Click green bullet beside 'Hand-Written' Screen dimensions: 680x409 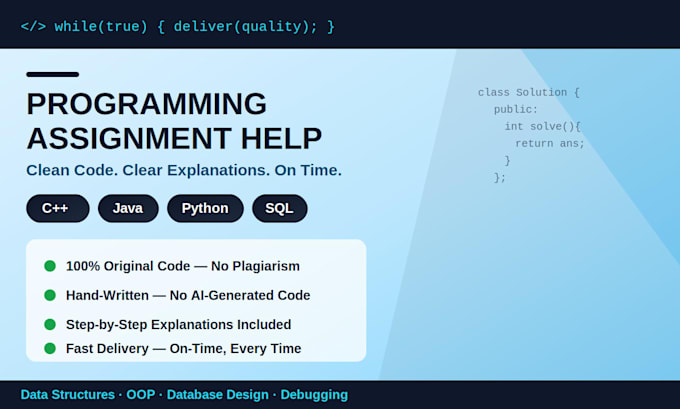point(50,295)
